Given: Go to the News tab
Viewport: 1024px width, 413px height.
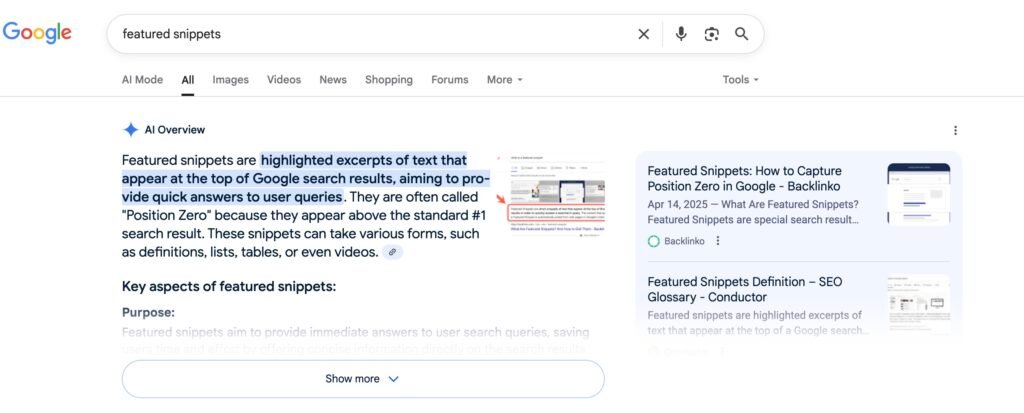Looking at the screenshot, I should tap(333, 80).
